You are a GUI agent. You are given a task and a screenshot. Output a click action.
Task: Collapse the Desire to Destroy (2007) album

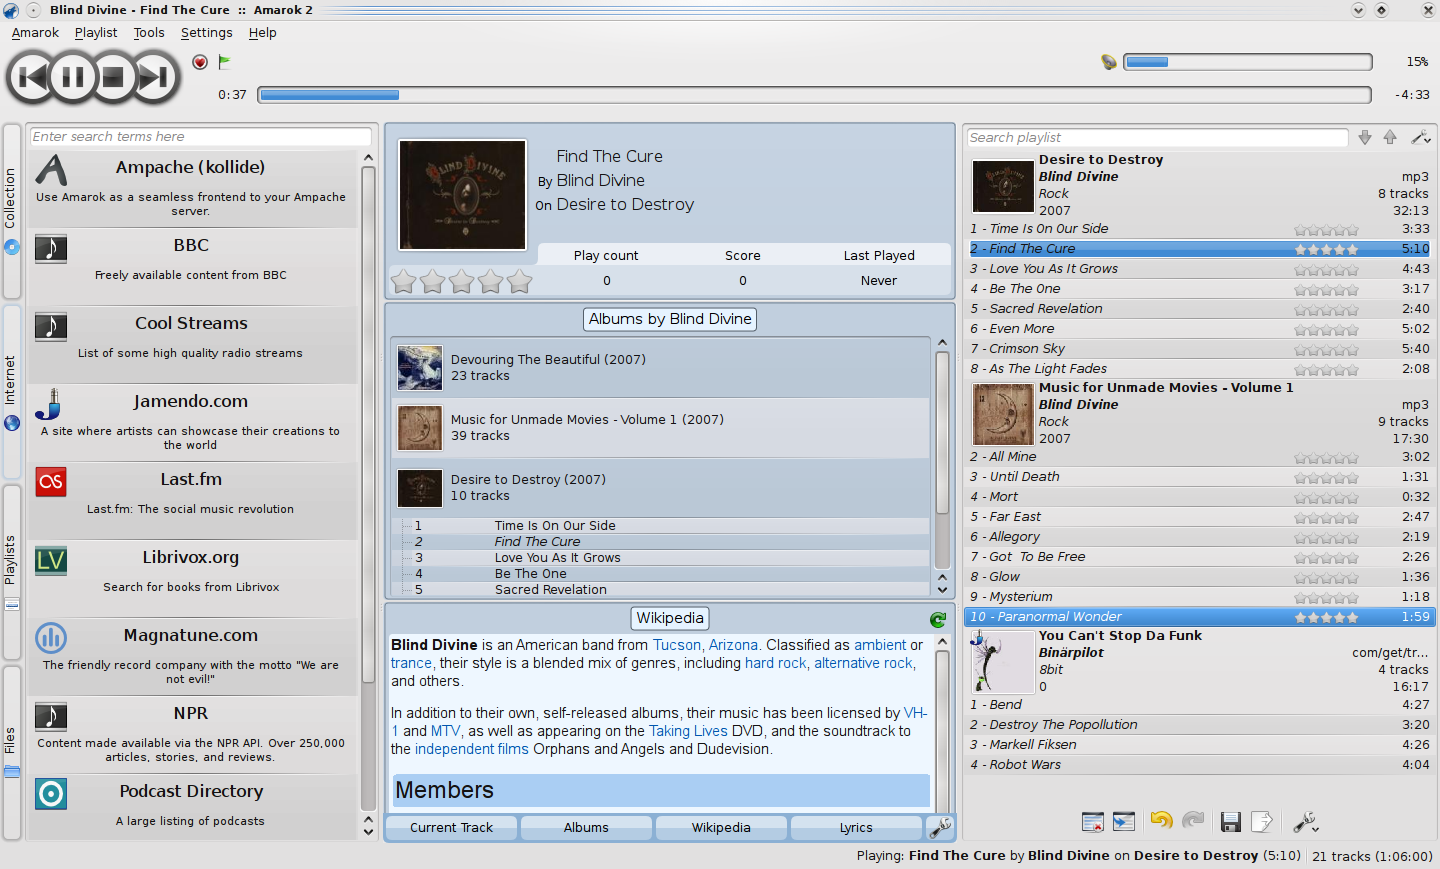pyautogui.click(x=528, y=487)
